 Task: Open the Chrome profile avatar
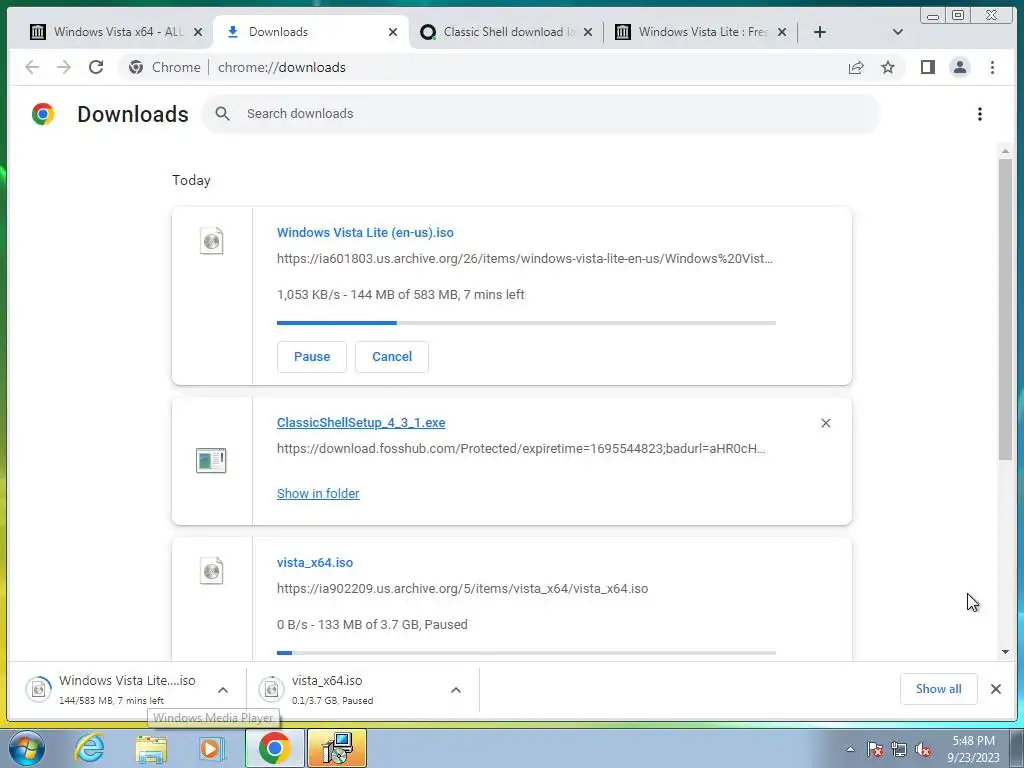tap(959, 67)
